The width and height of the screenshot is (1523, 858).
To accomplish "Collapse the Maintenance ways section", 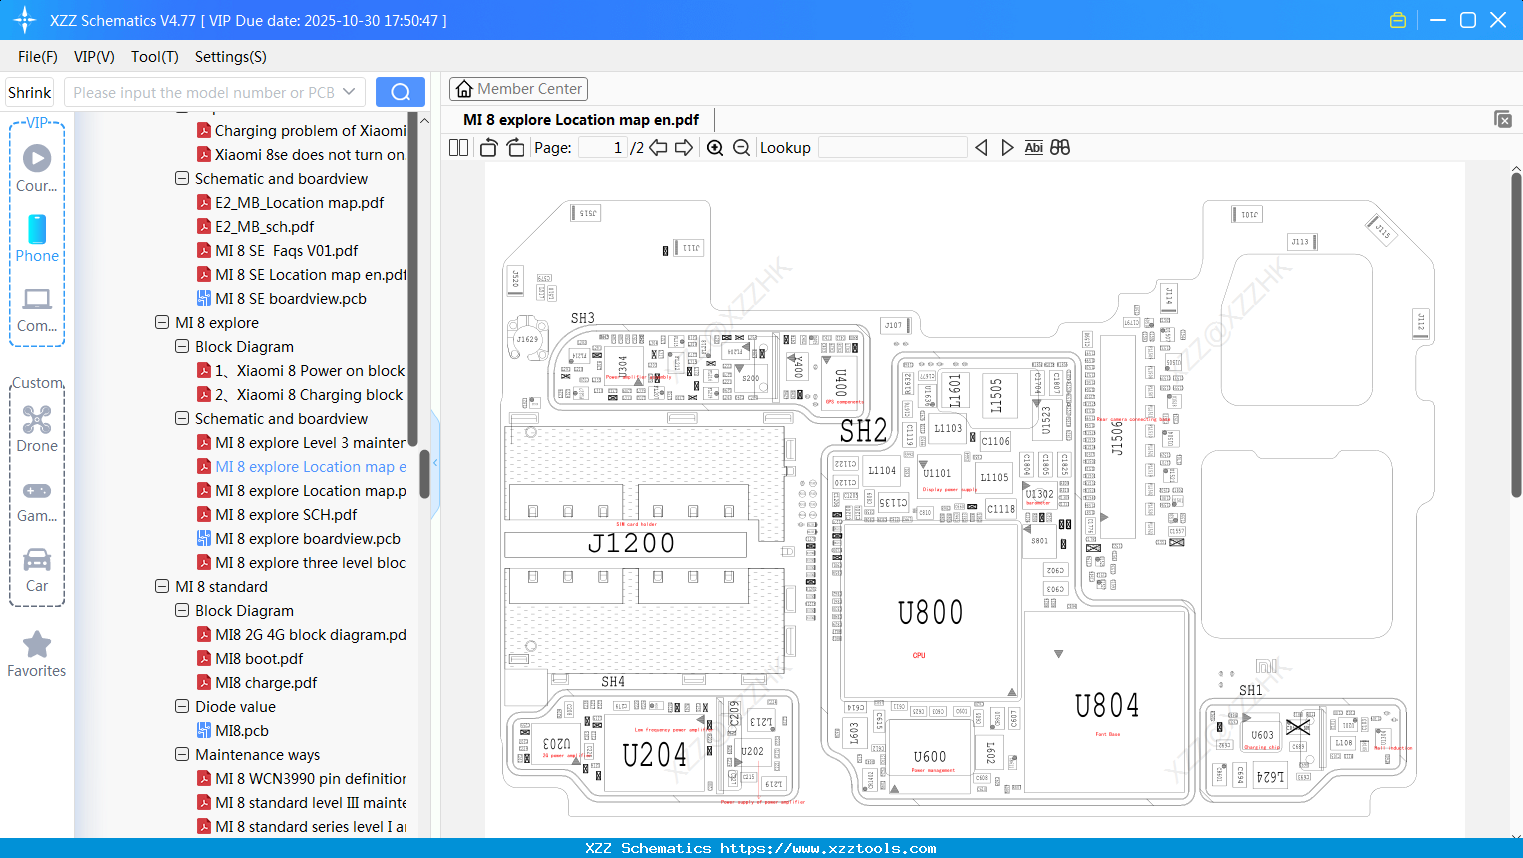I will tap(182, 754).
